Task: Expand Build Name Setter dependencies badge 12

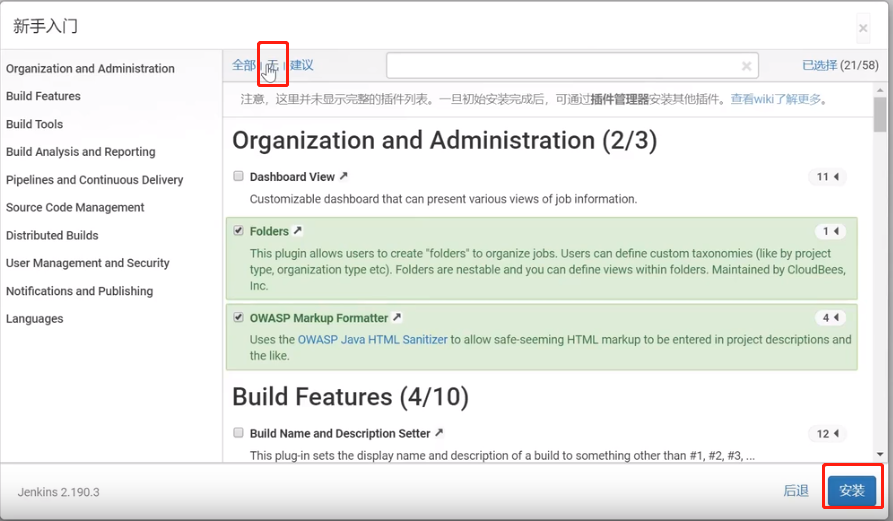Action: [828, 434]
